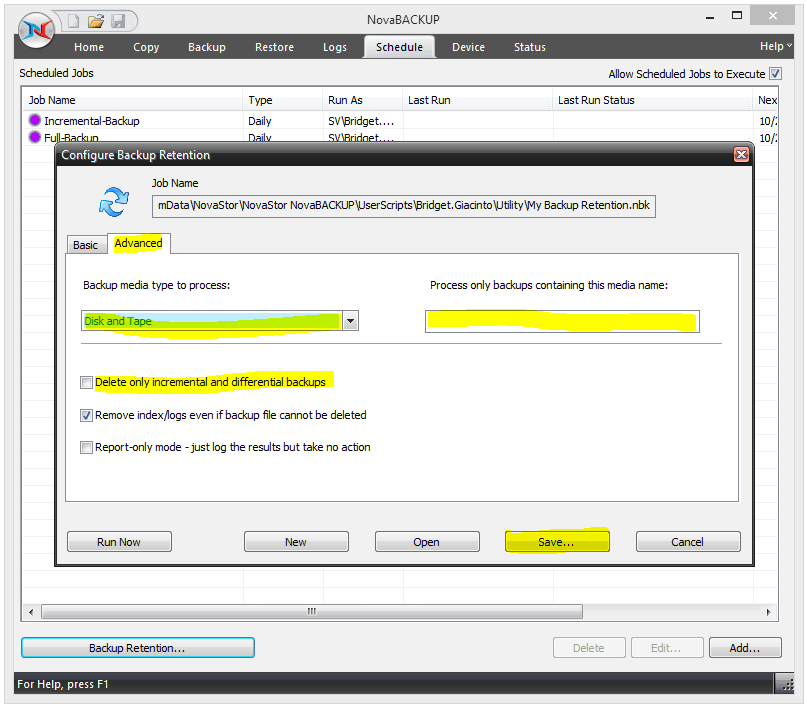Open the Help dropdown menu
Screen dimensions: 807x708
(774, 46)
